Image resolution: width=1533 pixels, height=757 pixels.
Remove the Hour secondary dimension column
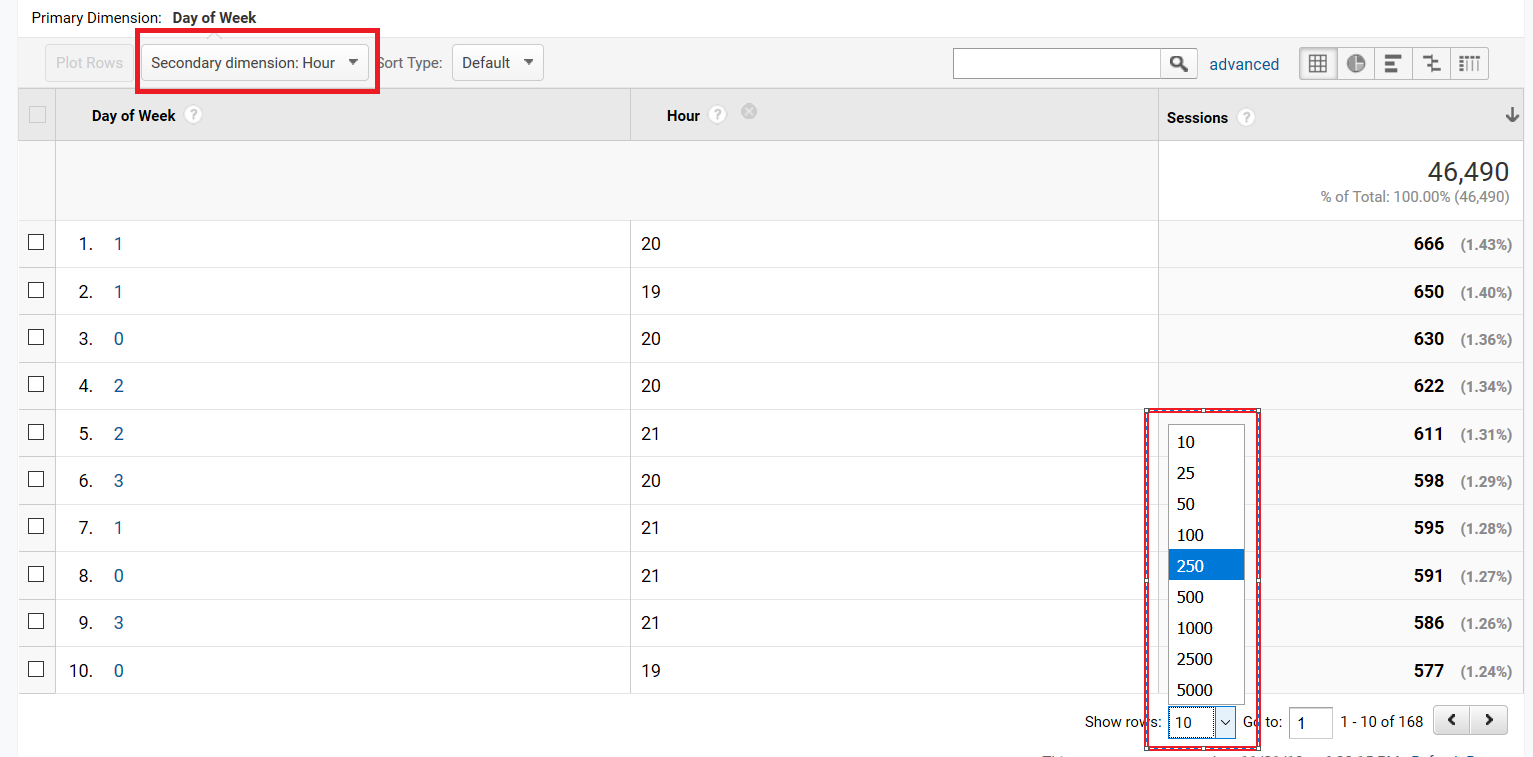(x=749, y=112)
